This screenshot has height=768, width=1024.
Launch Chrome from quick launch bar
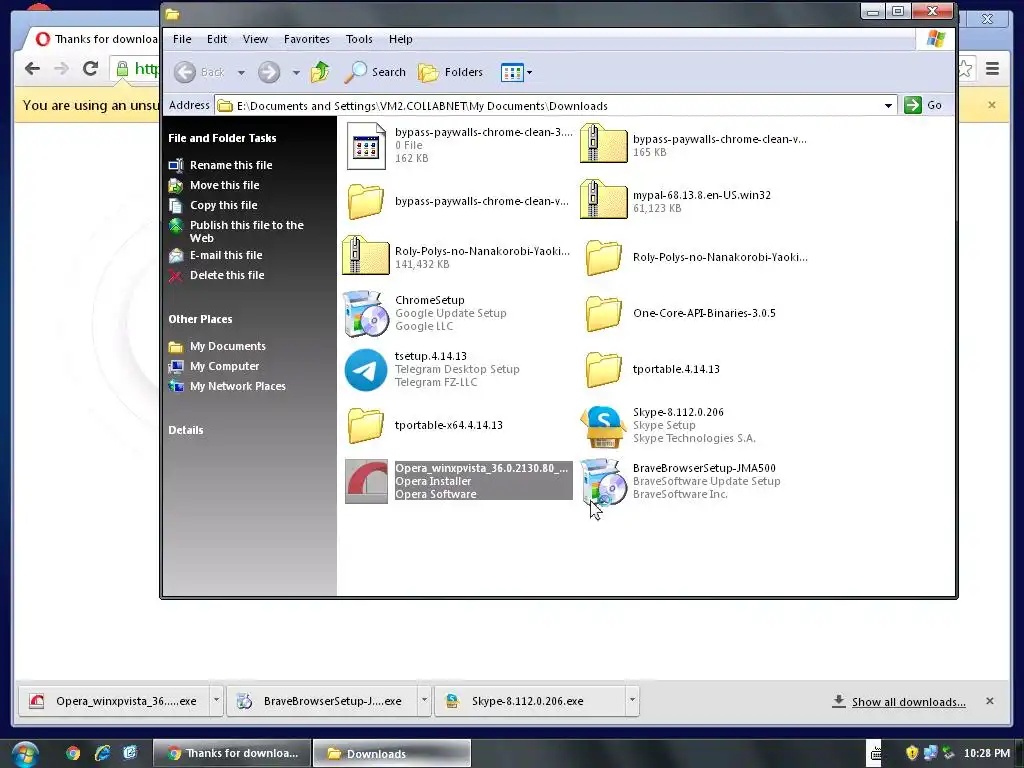pos(72,753)
